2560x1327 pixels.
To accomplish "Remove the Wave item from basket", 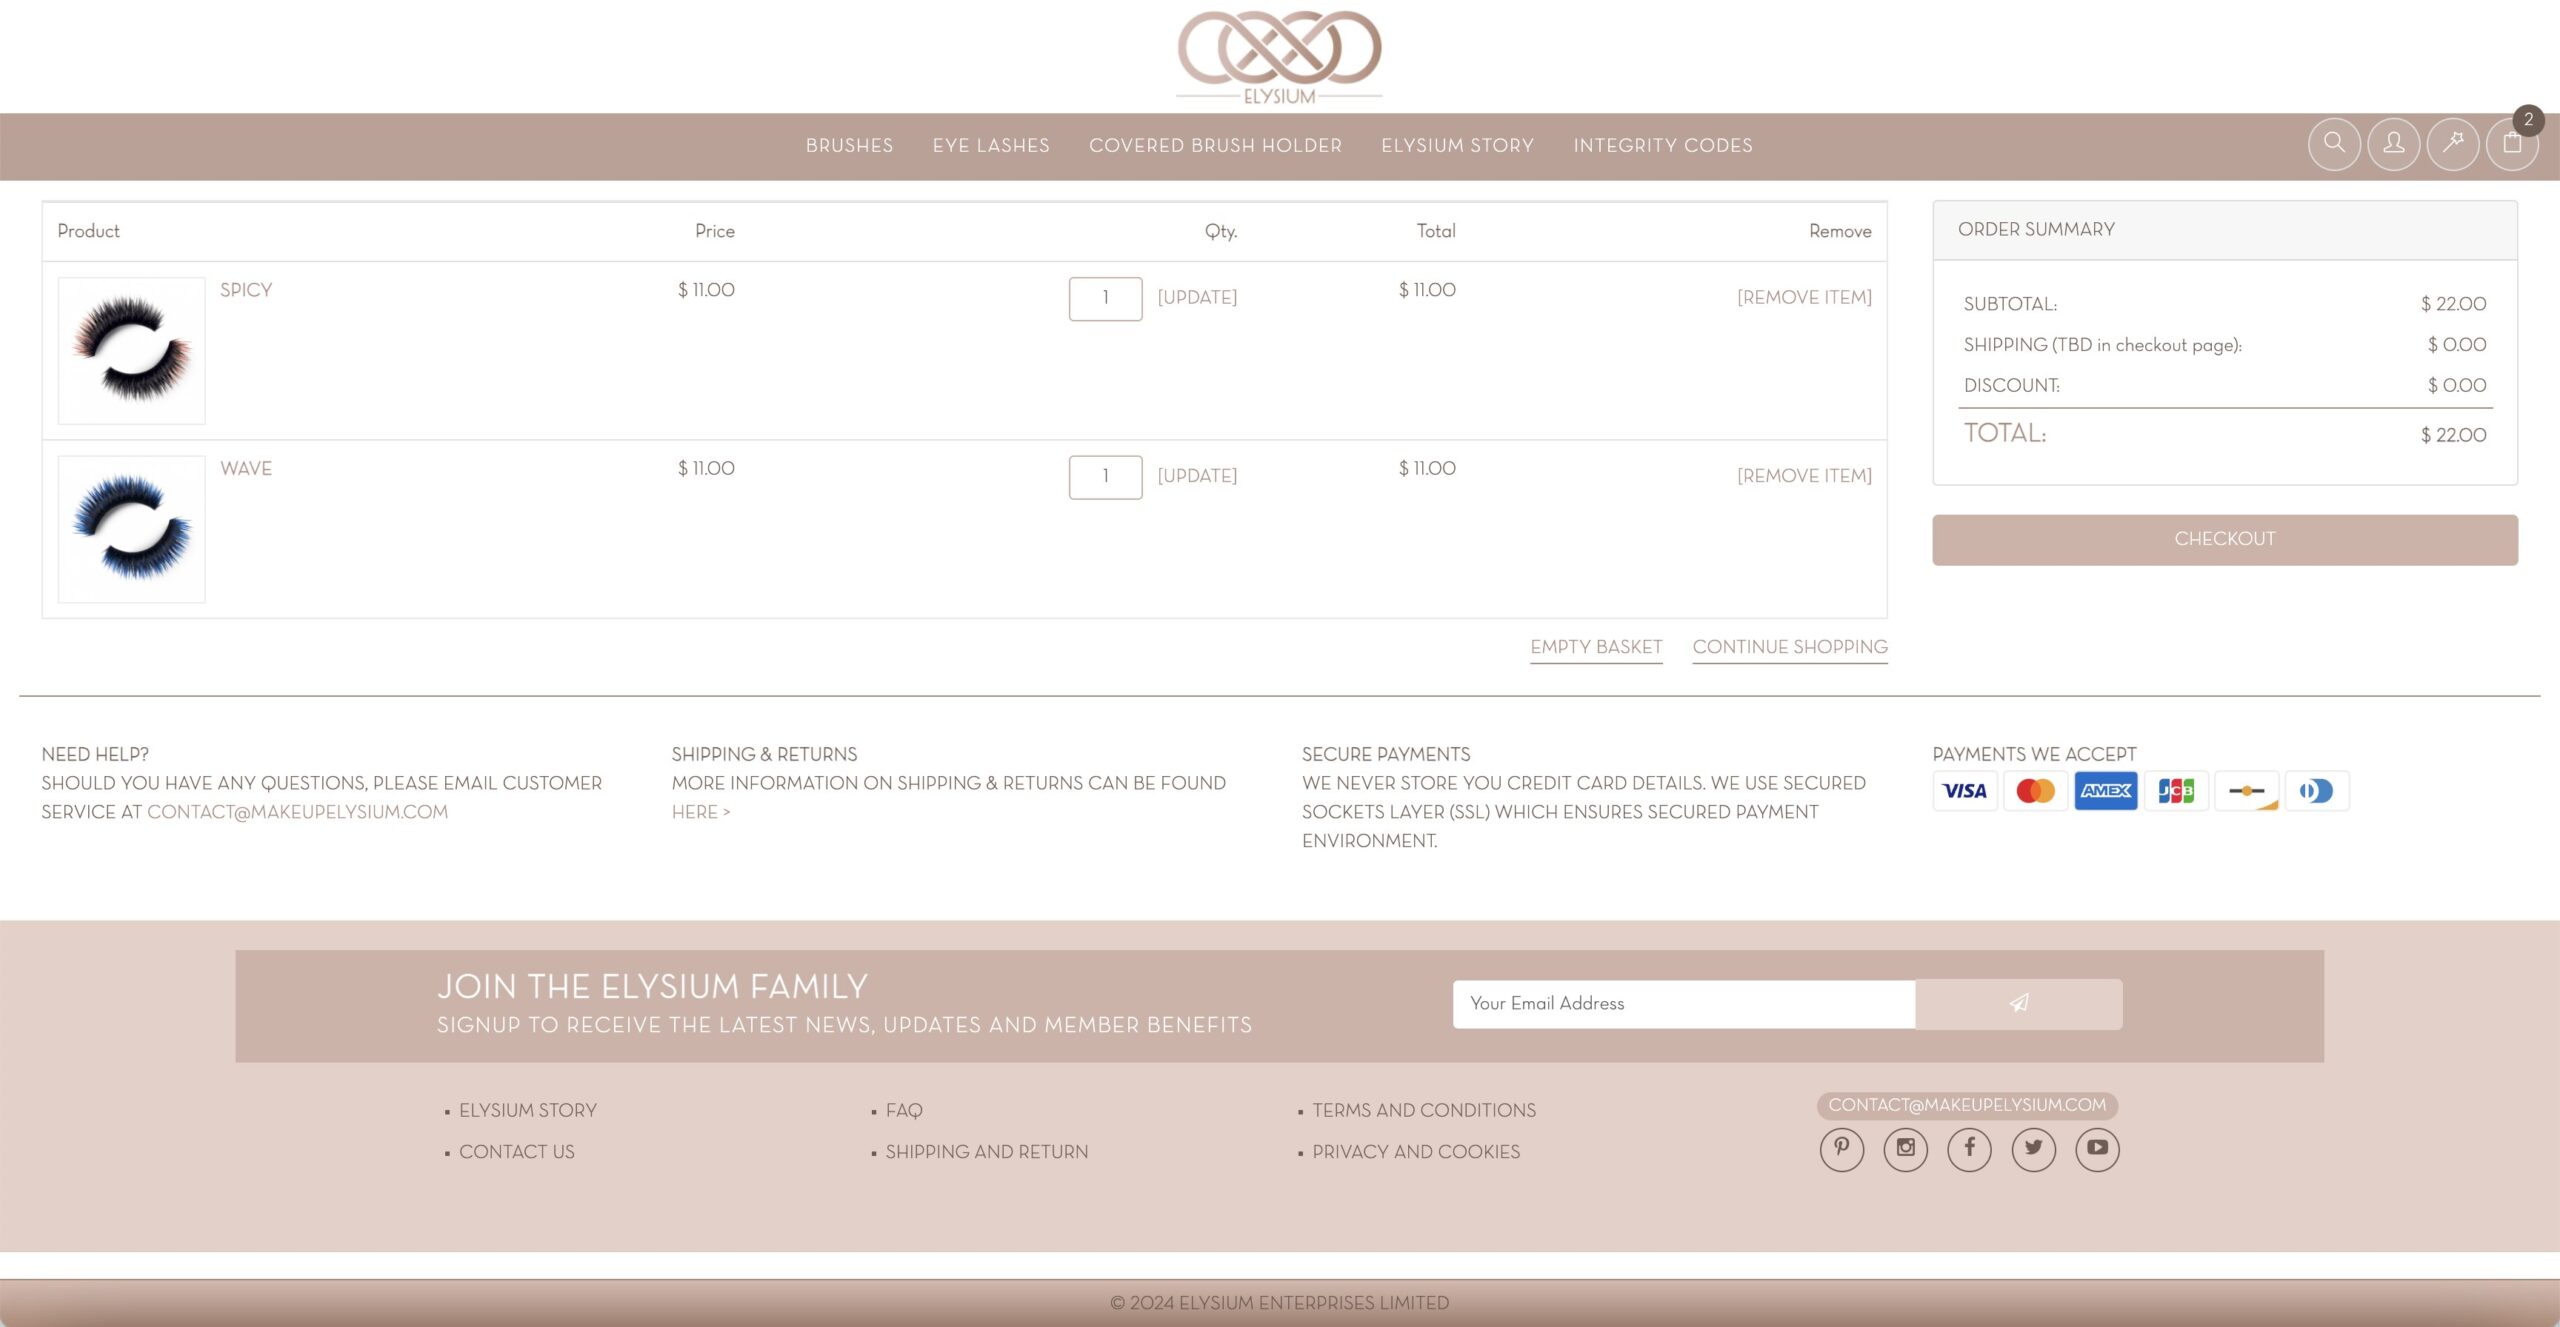I will tap(1804, 476).
